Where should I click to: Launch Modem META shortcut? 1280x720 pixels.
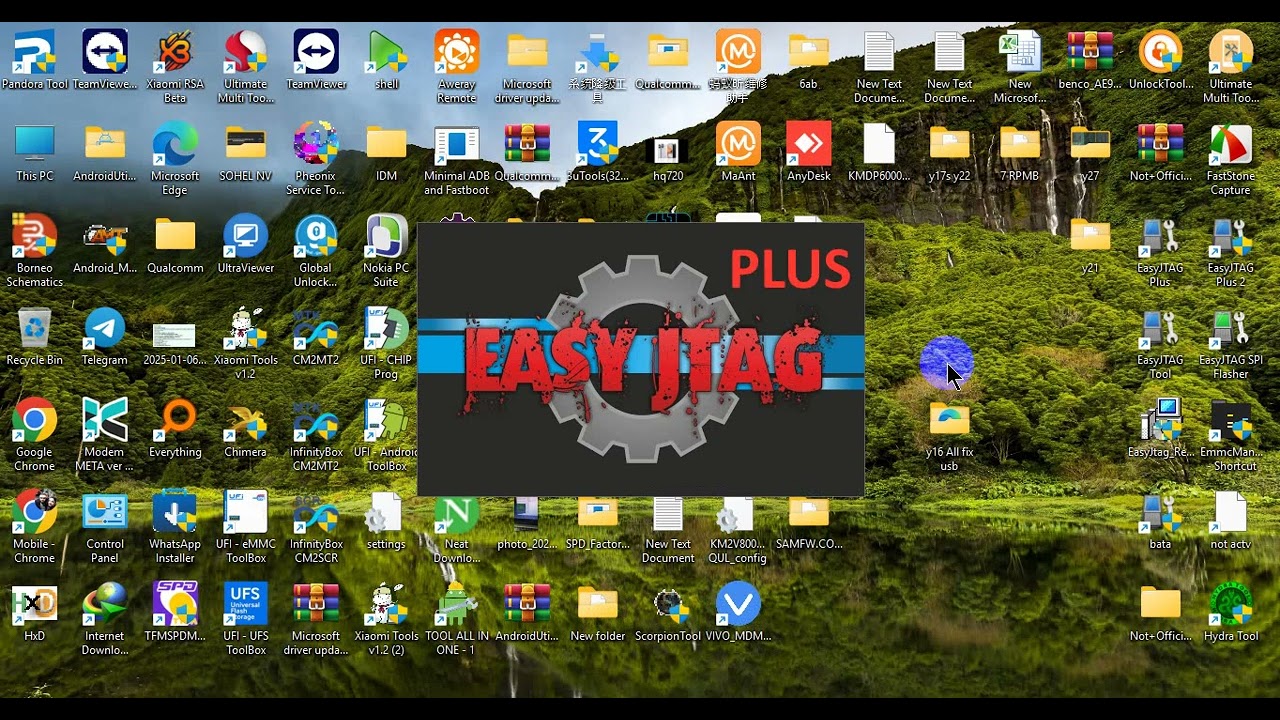coord(105,435)
